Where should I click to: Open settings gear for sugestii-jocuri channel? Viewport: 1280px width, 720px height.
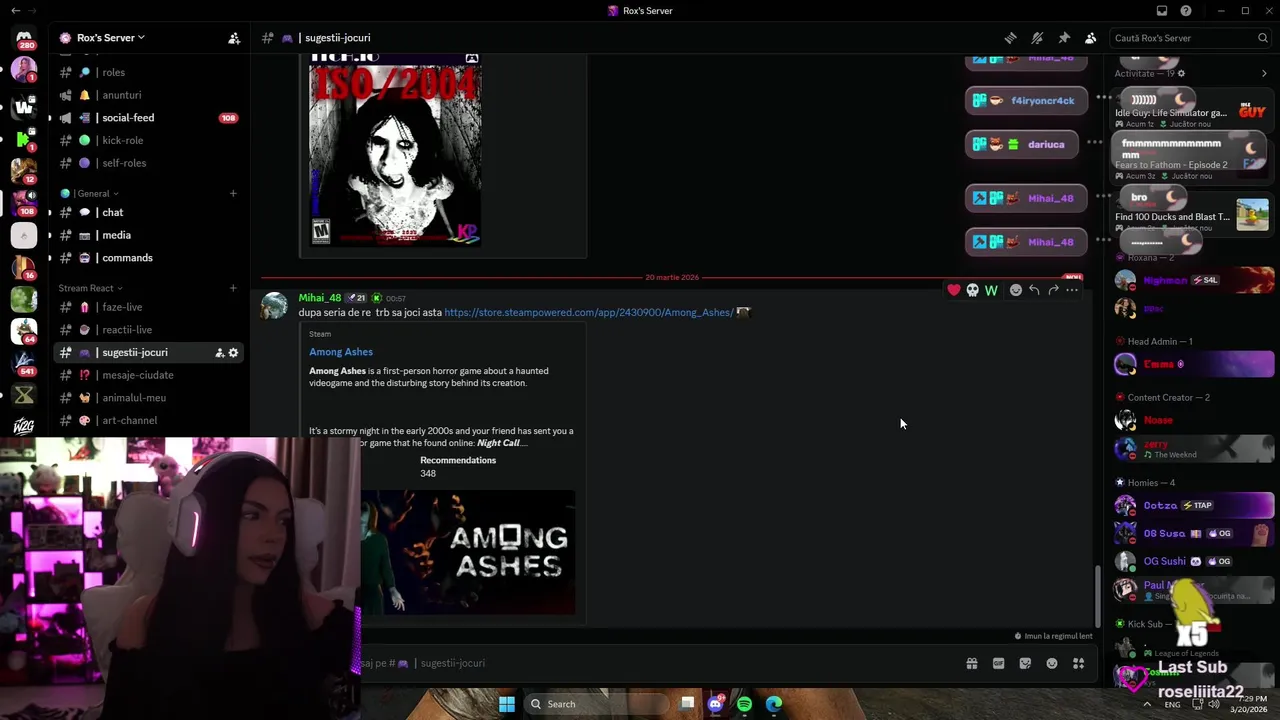pyautogui.click(x=234, y=353)
